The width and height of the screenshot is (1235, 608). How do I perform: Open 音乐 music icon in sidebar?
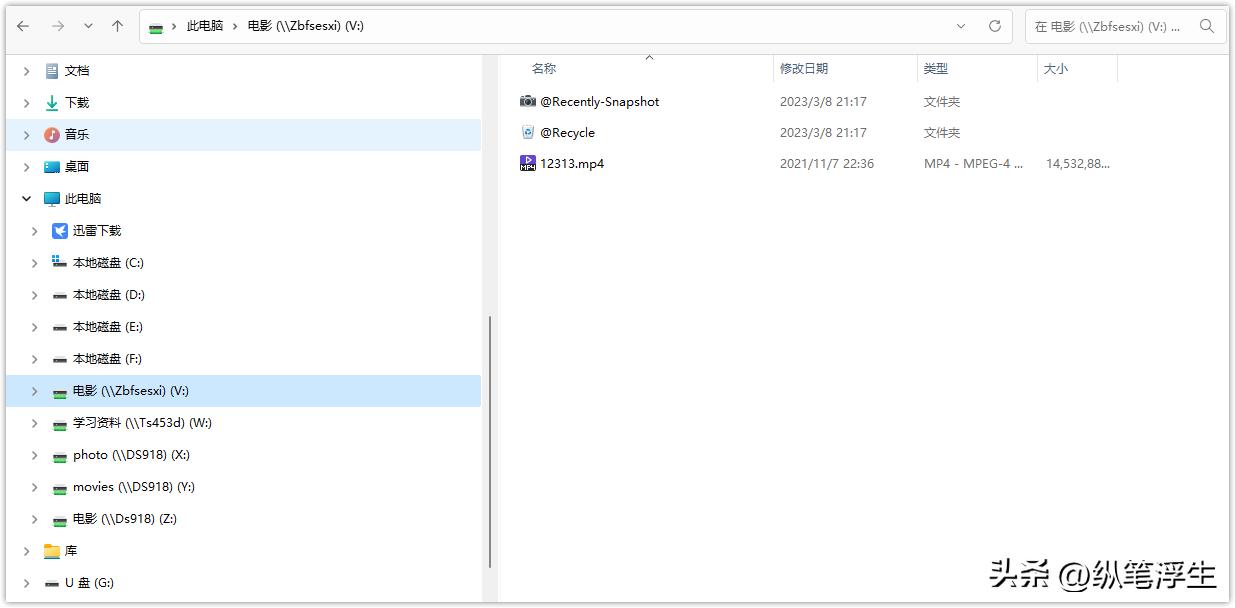coord(52,135)
